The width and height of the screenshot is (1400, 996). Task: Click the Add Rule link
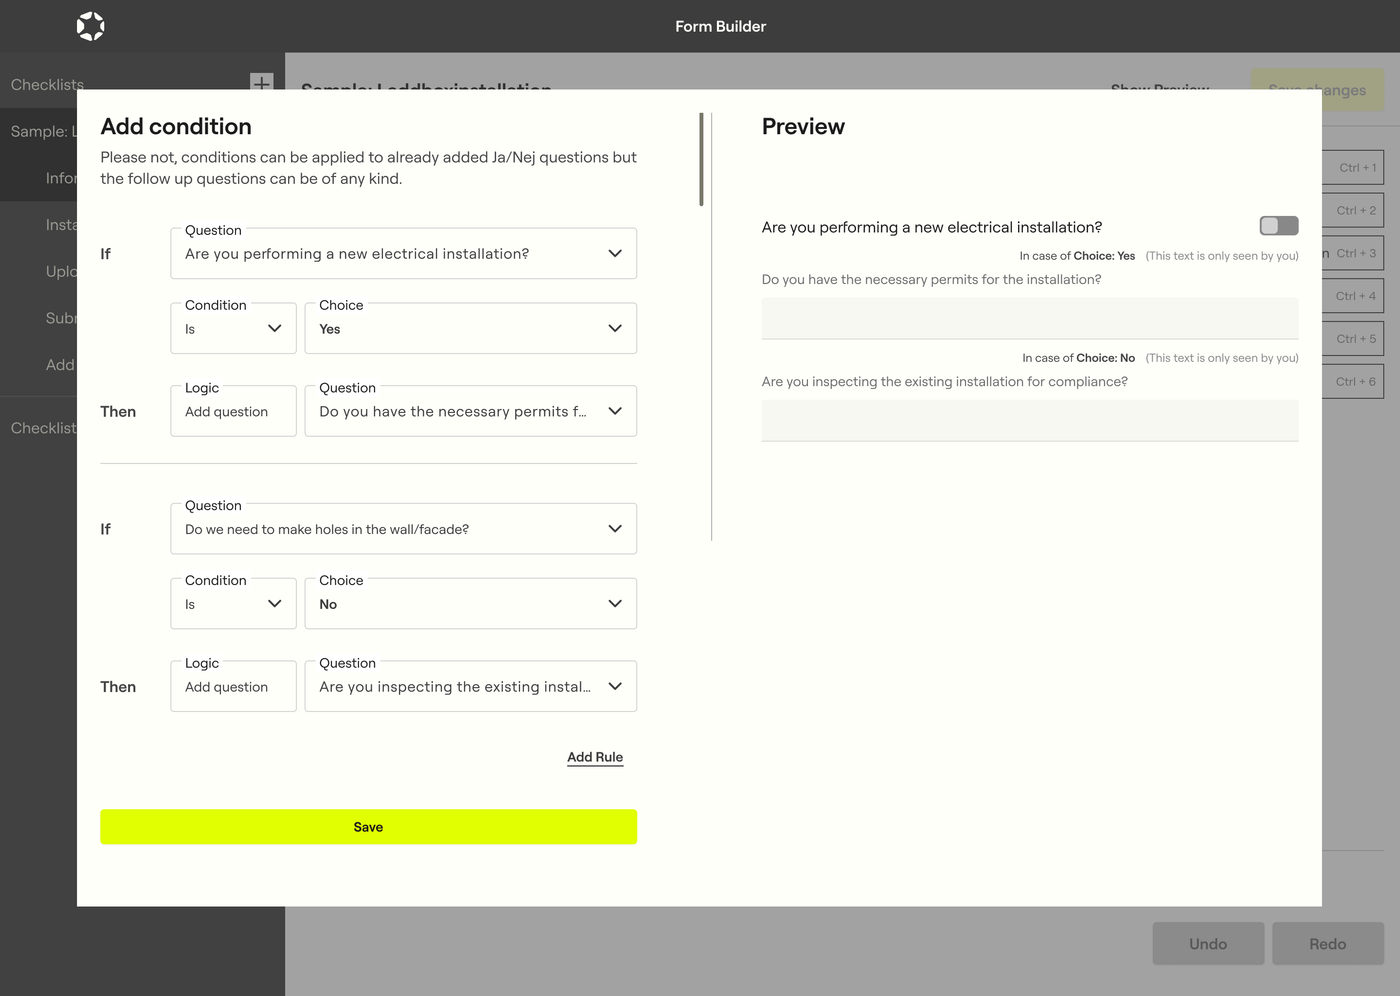point(594,757)
